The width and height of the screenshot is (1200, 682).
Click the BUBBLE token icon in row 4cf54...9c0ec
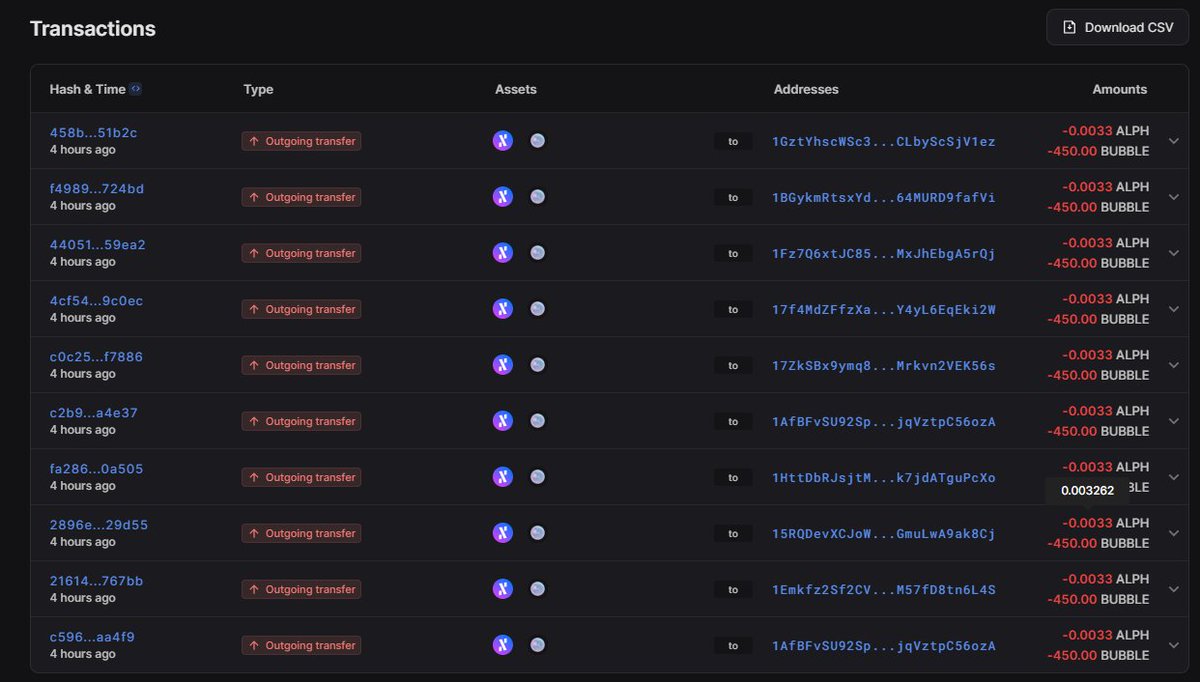tap(538, 309)
